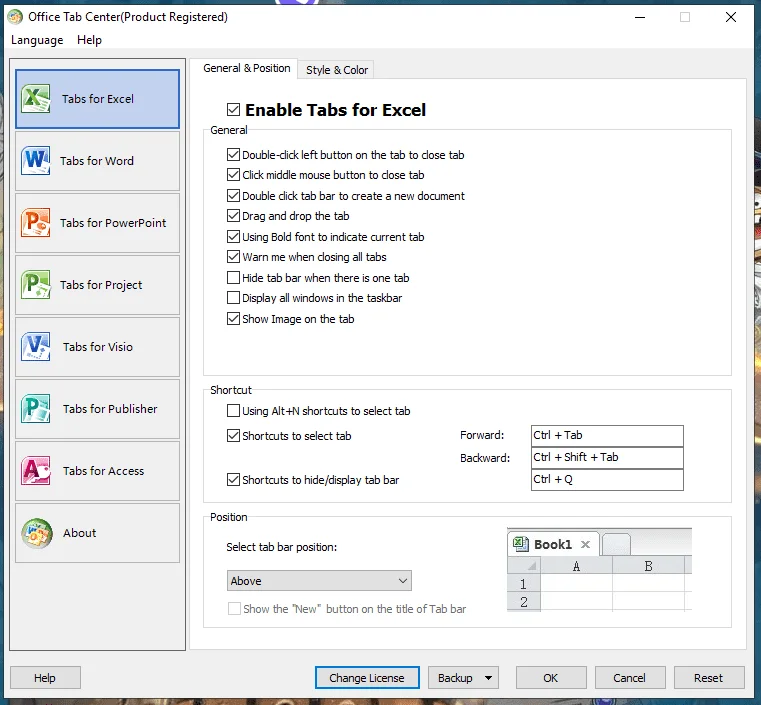Toggle Double click tab bar to create document
This screenshot has width=761, height=705.
(x=233, y=196)
